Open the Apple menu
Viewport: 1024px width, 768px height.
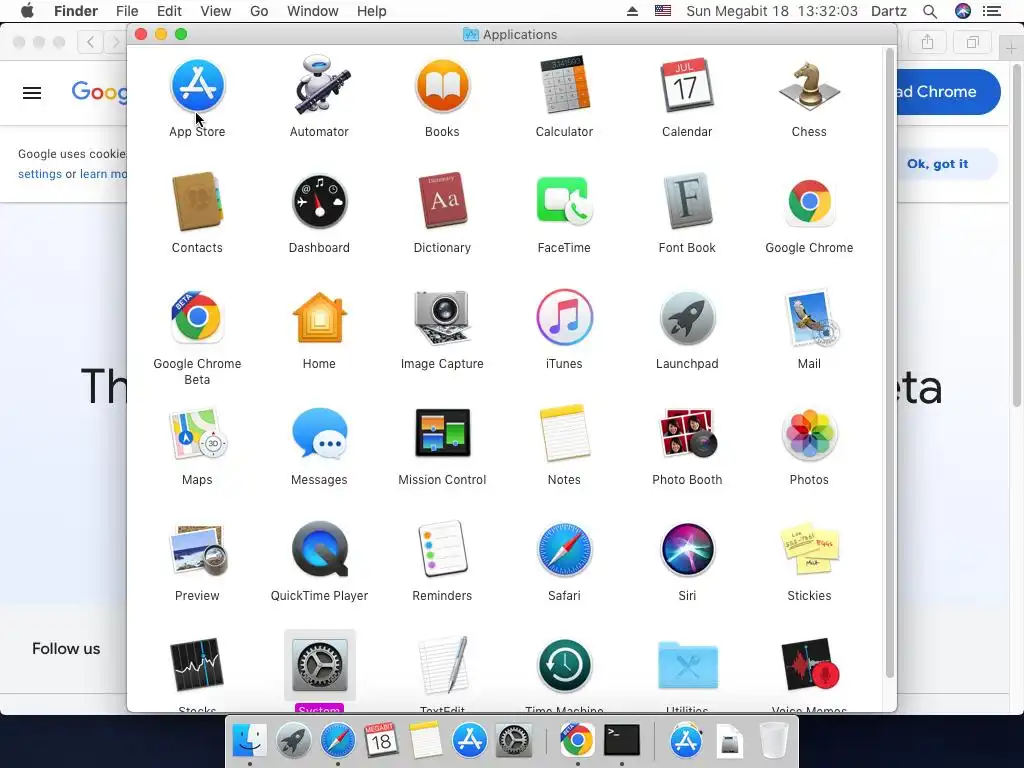27,11
